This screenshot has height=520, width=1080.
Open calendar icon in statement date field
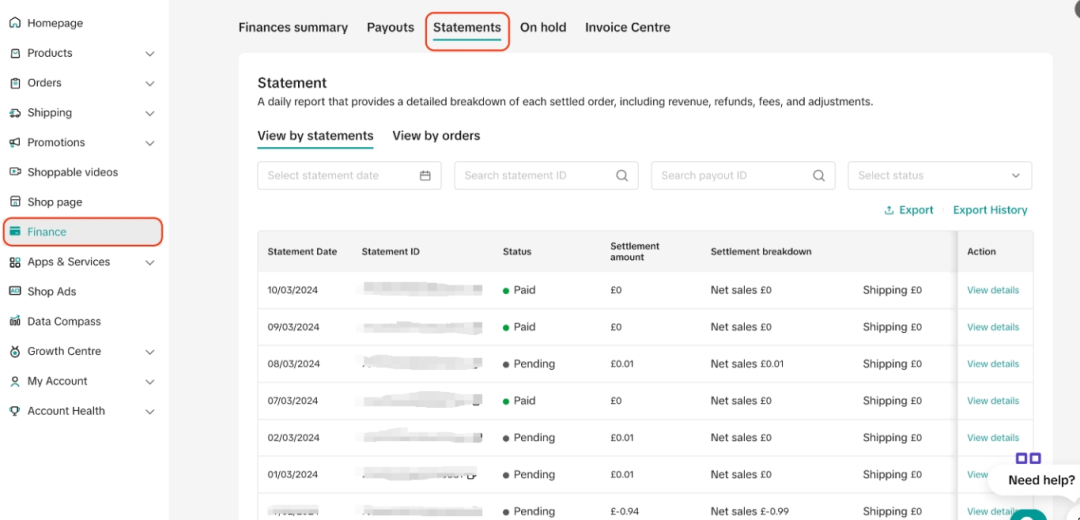point(425,176)
